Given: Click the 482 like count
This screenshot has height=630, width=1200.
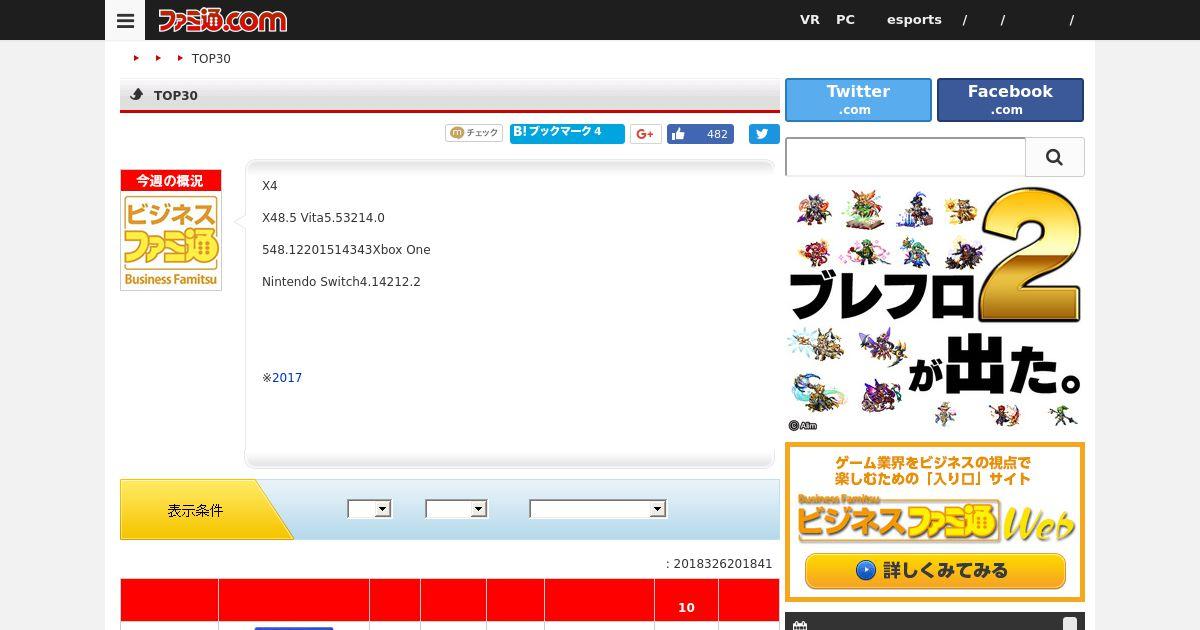Looking at the screenshot, I should (x=717, y=134).
